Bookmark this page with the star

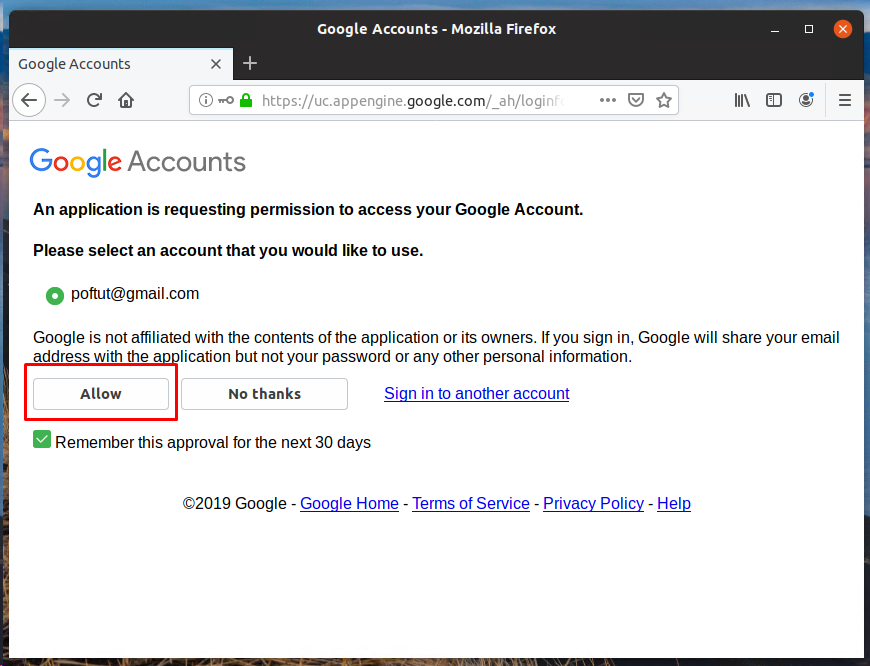tap(664, 100)
